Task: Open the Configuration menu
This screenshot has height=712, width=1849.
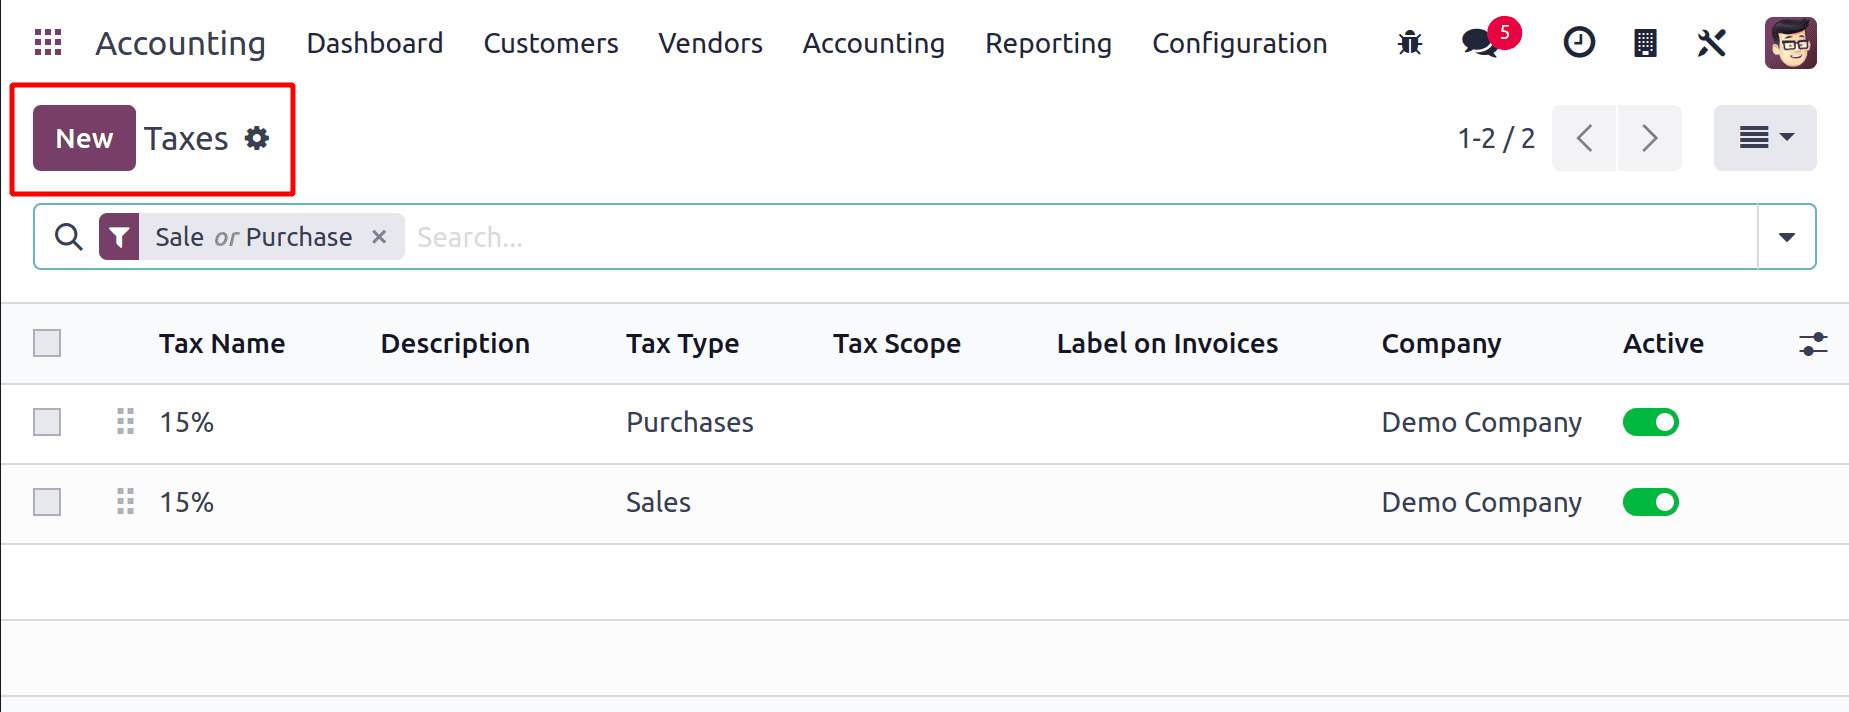Action: [x=1239, y=43]
